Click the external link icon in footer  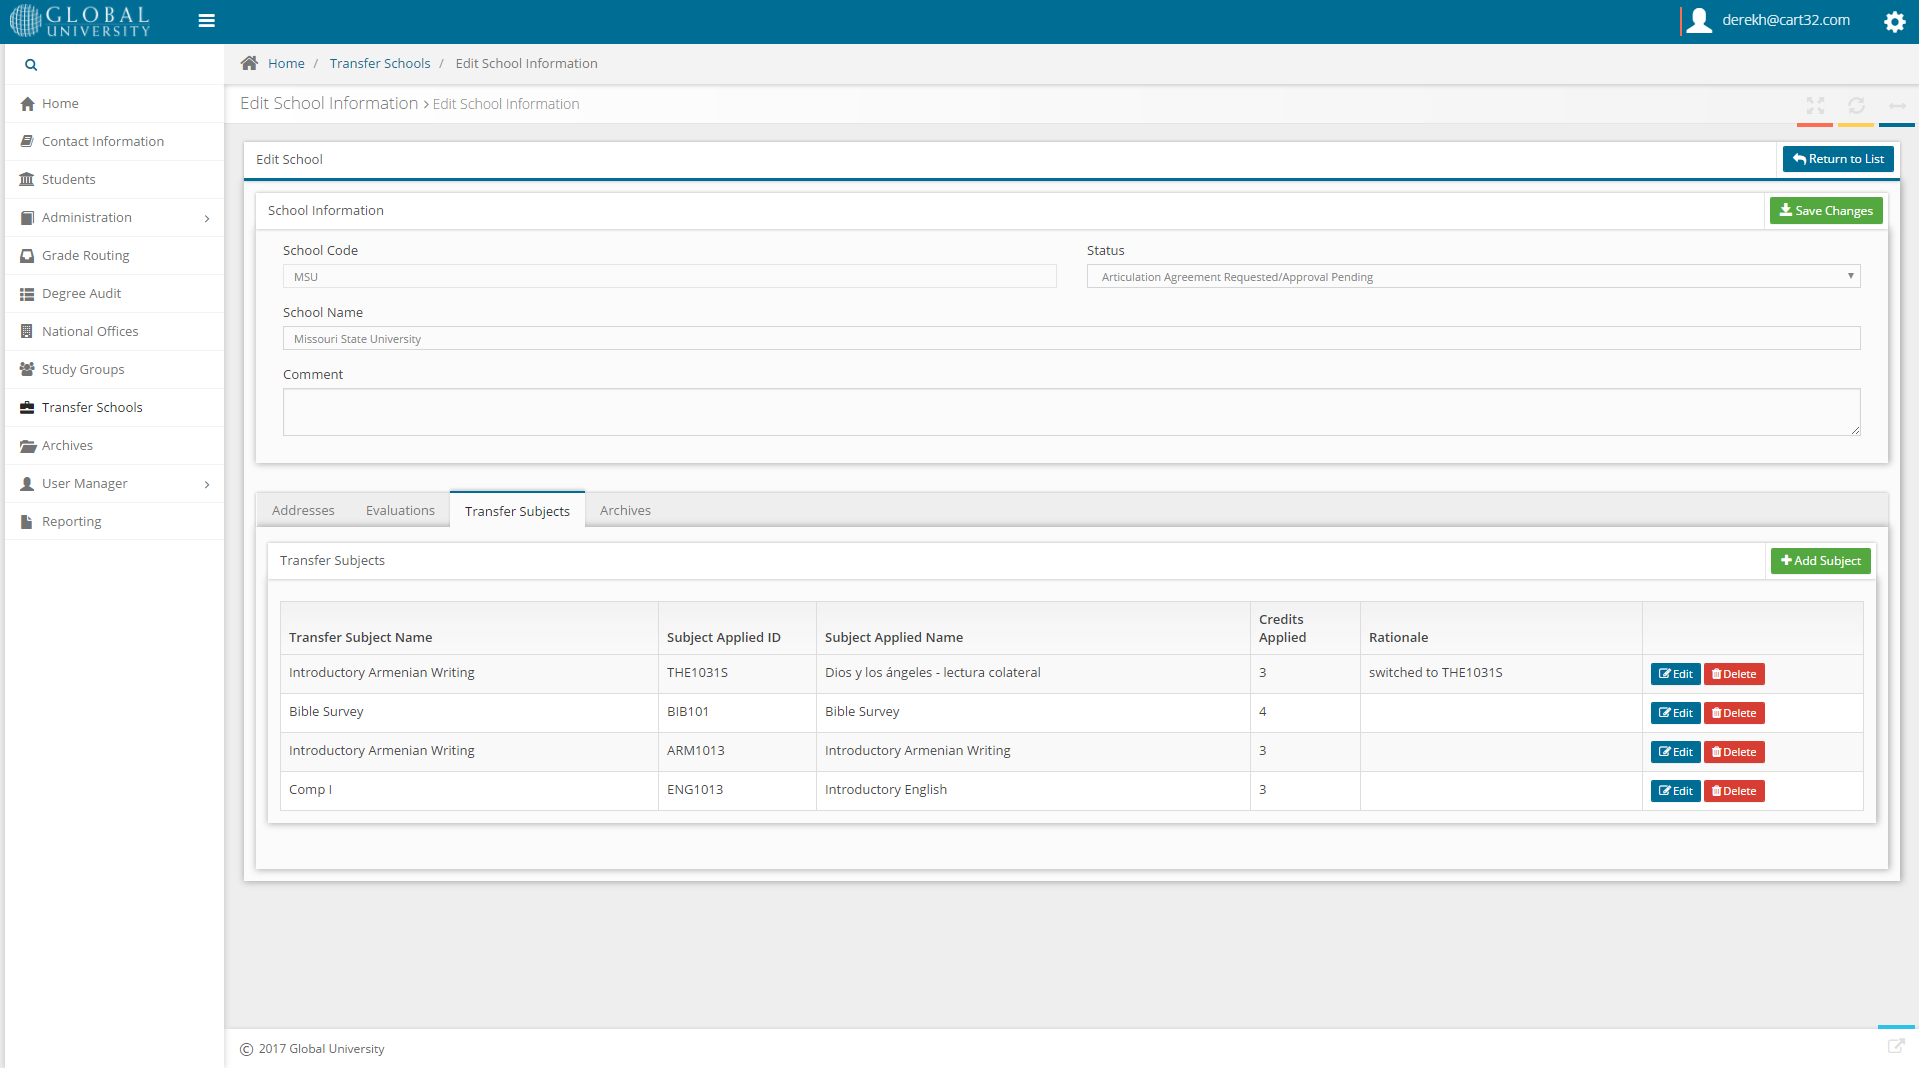tap(1896, 1046)
